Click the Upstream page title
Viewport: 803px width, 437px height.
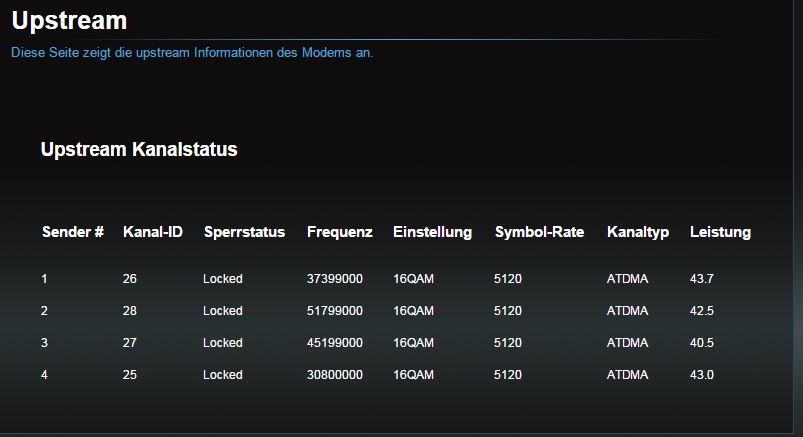[69, 19]
